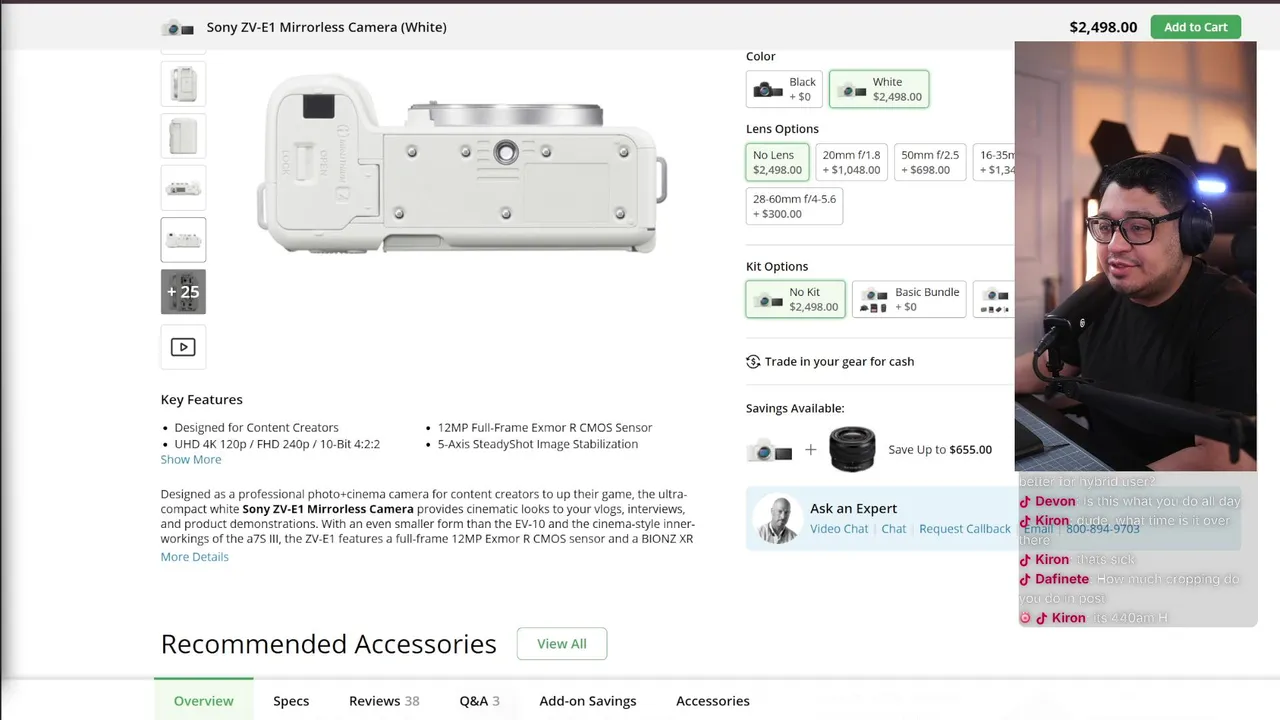Image resolution: width=1280 pixels, height=720 pixels.
Task: Open the product video thumbnail icon
Action: (x=183, y=347)
